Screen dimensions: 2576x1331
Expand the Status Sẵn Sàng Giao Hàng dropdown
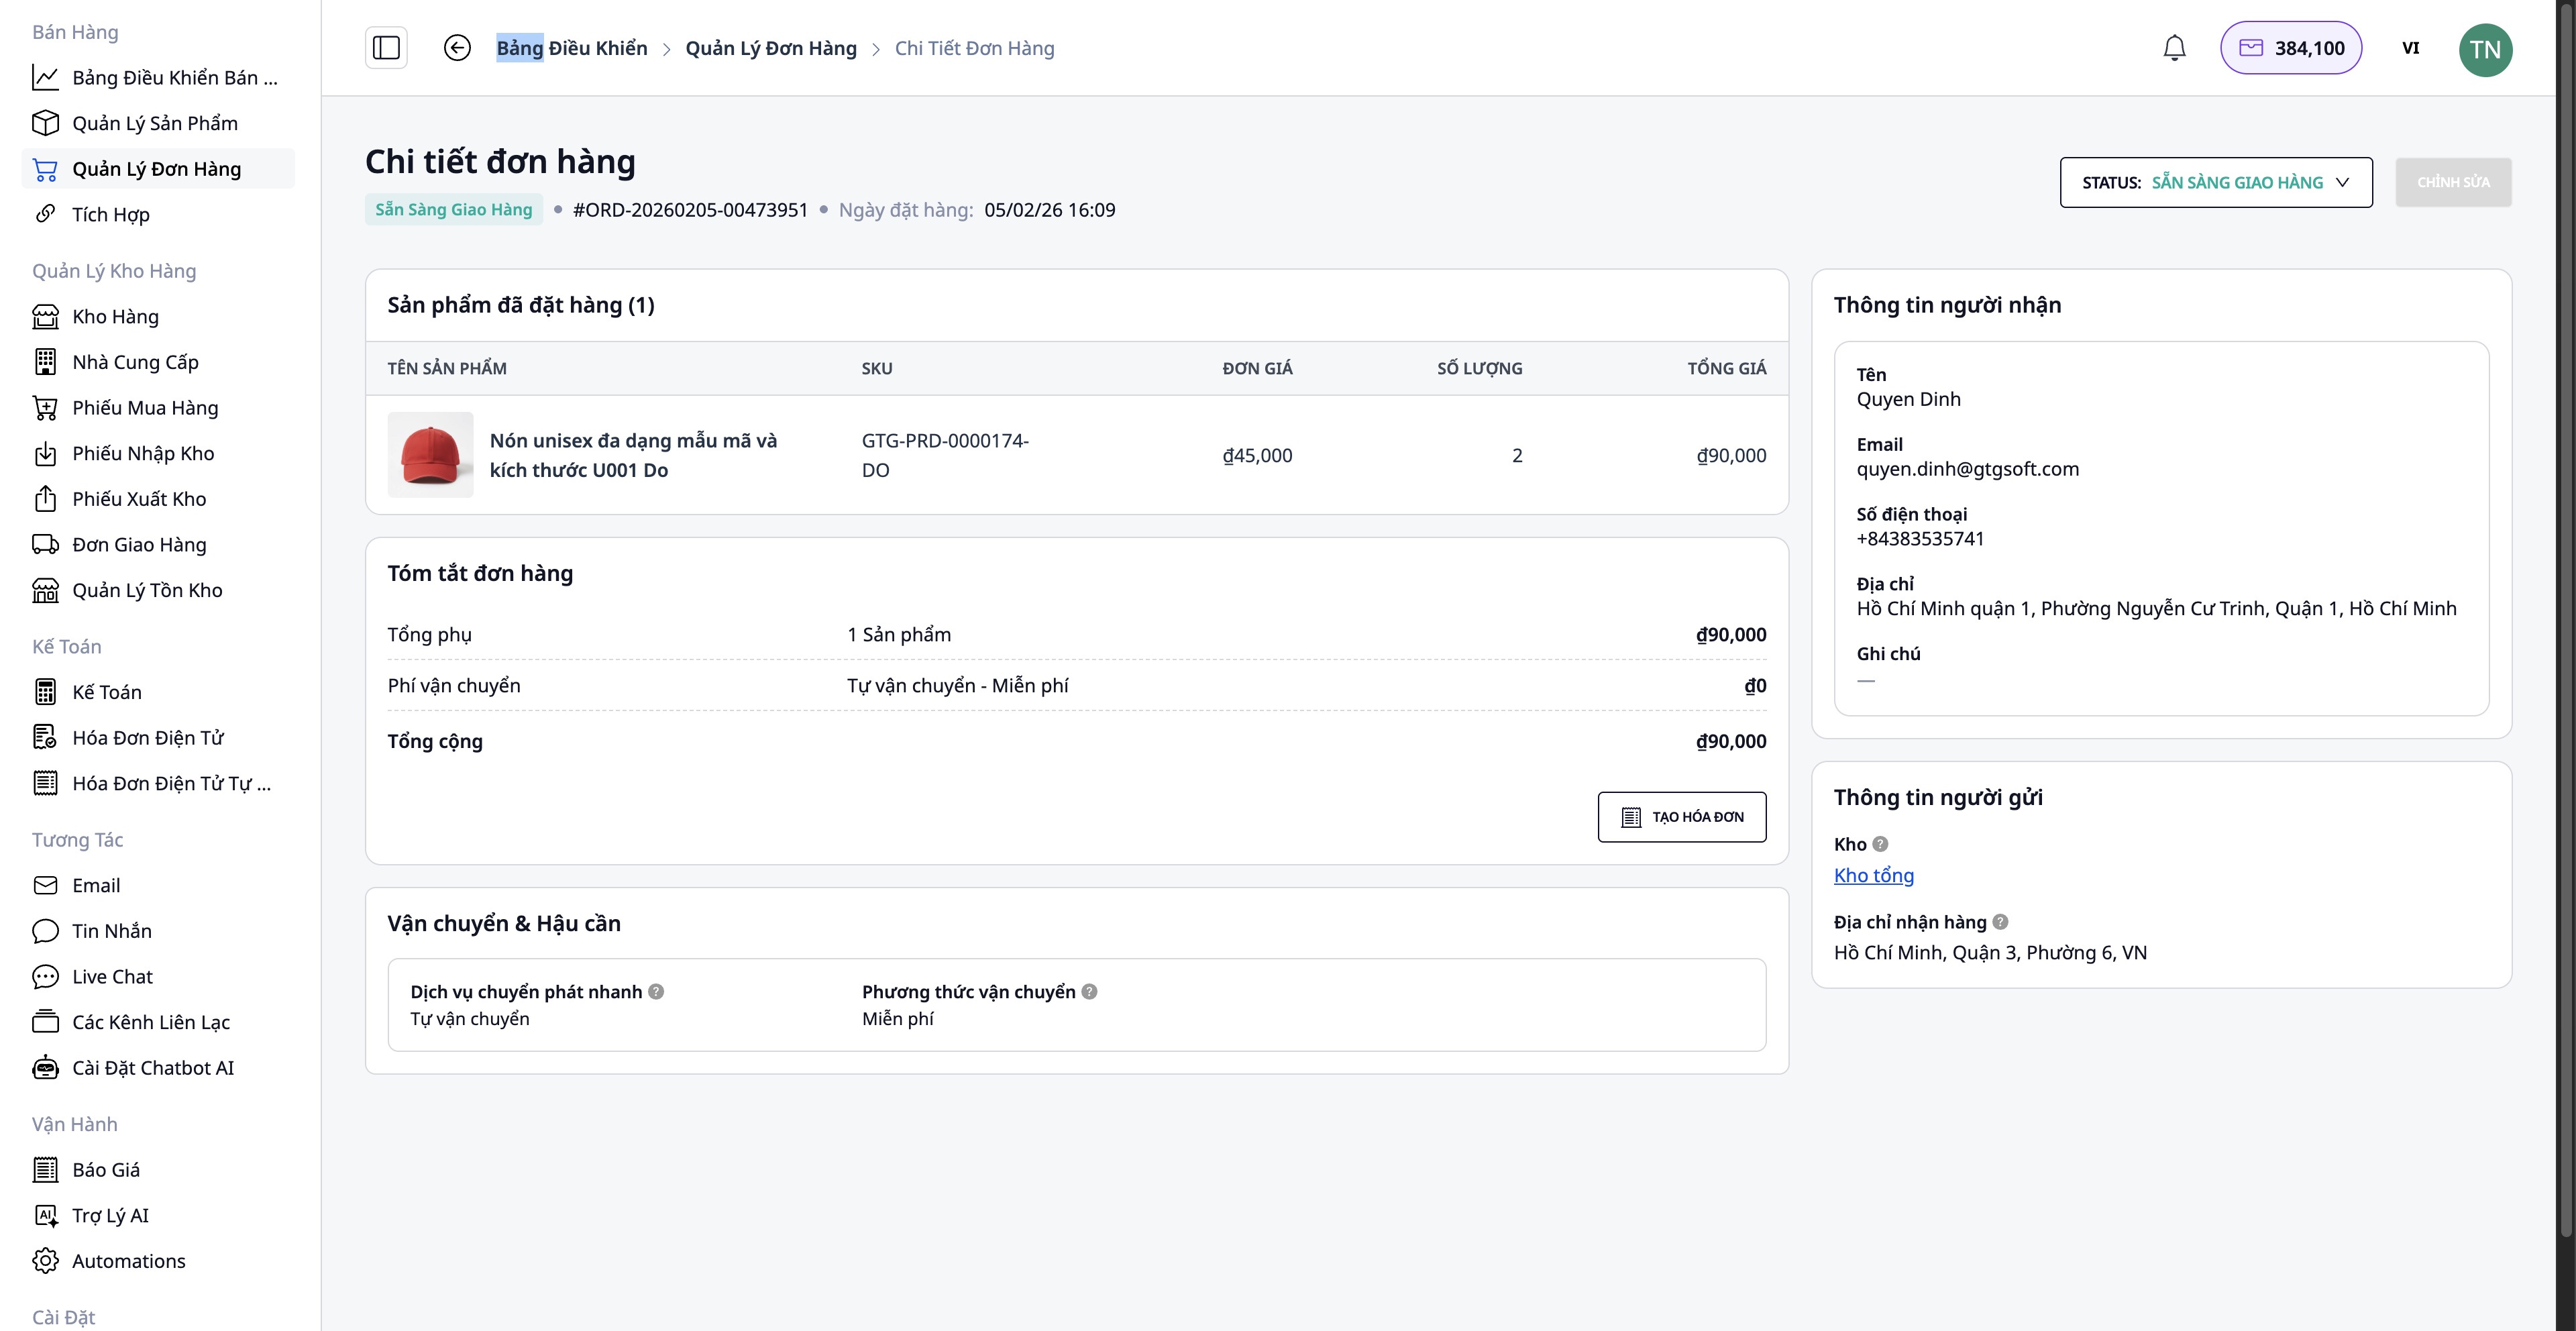click(x=2215, y=182)
